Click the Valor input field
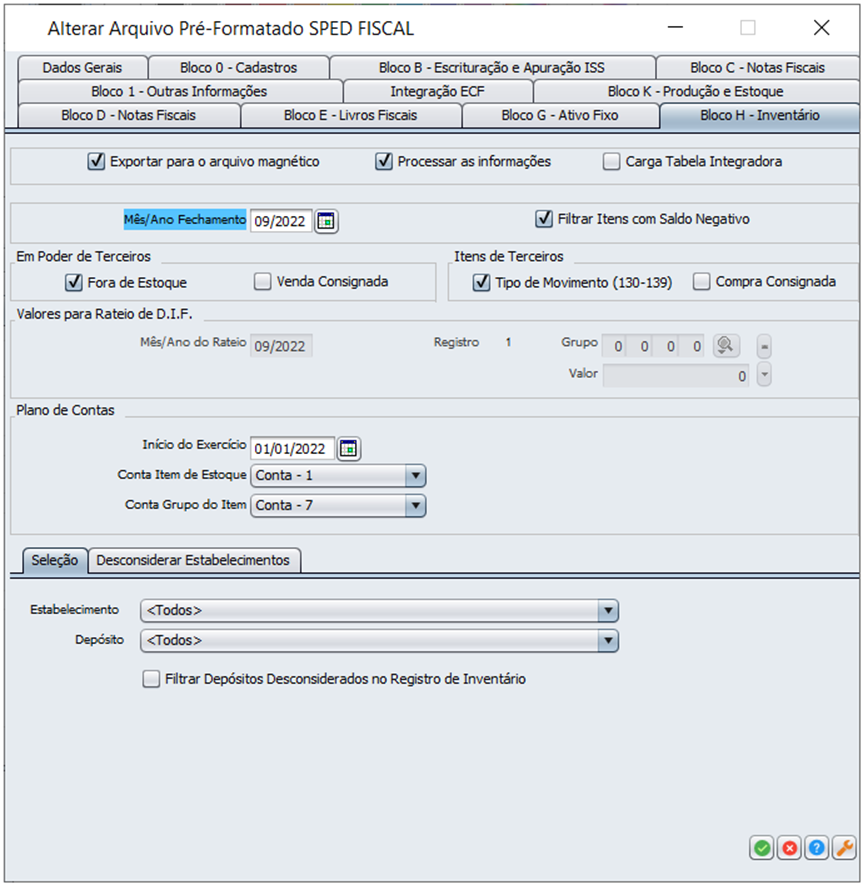 676,375
